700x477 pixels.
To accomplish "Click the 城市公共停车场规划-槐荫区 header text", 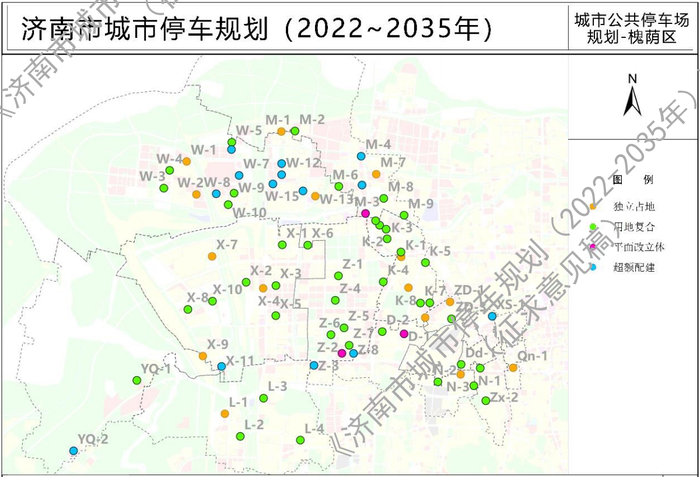I will tap(631, 28).
